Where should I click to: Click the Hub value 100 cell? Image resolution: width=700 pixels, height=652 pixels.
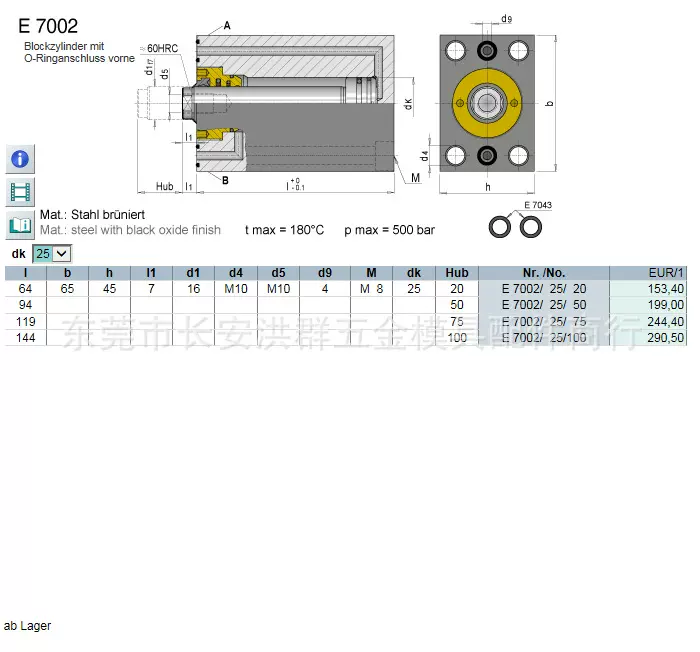click(458, 338)
